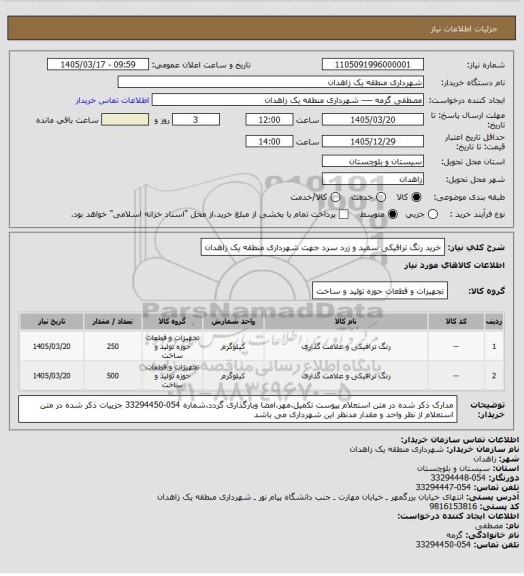The height and width of the screenshot is (576, 524).
Task: Click the delivery city field زاهدان
Action: click(373, 179)
